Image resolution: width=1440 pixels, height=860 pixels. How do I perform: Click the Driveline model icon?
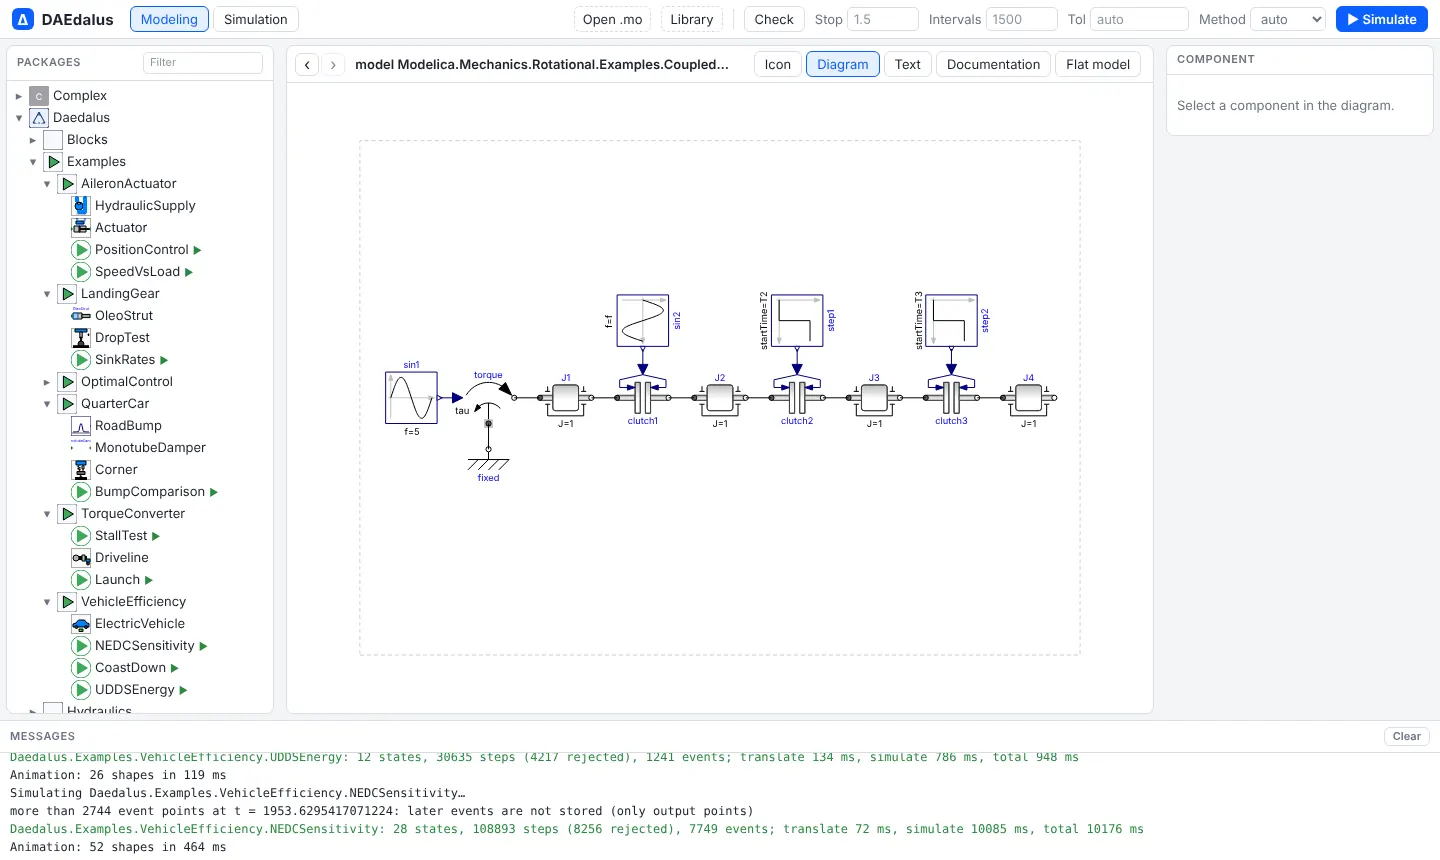point(81,558)
